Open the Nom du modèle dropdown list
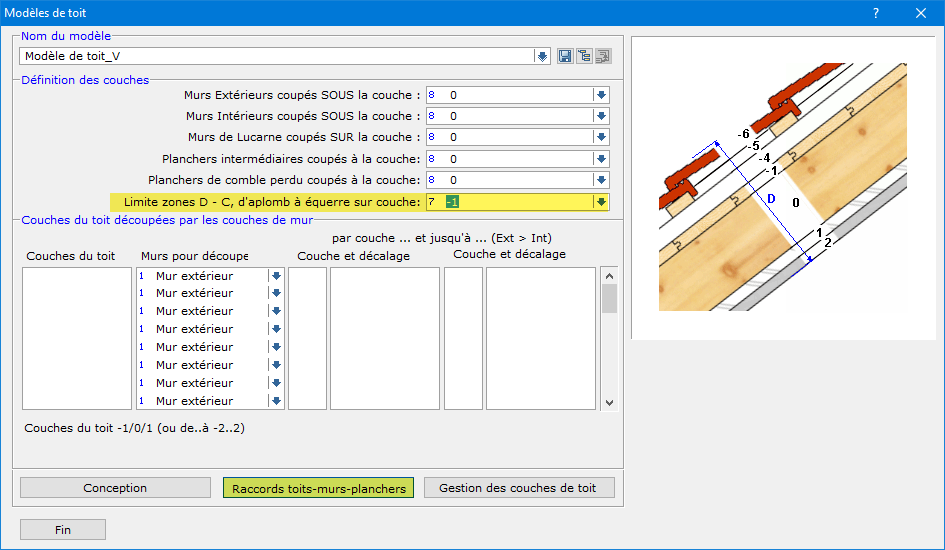The height and width of the screenshot is (550, 945). point(542,56)
